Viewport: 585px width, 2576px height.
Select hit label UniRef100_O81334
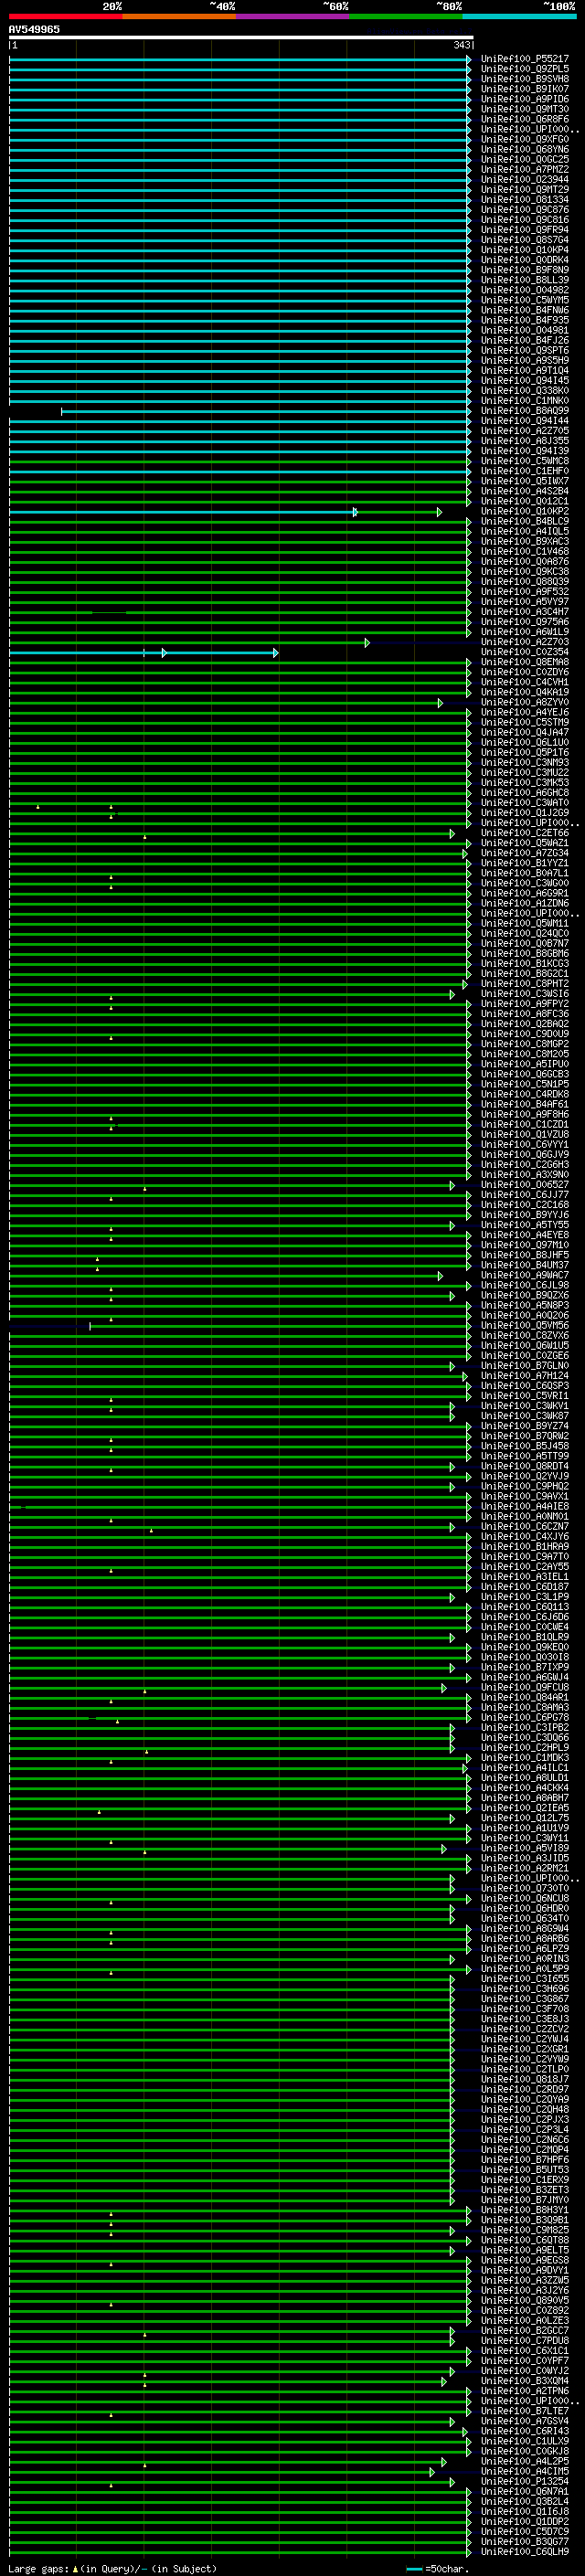tap(525, 200)
